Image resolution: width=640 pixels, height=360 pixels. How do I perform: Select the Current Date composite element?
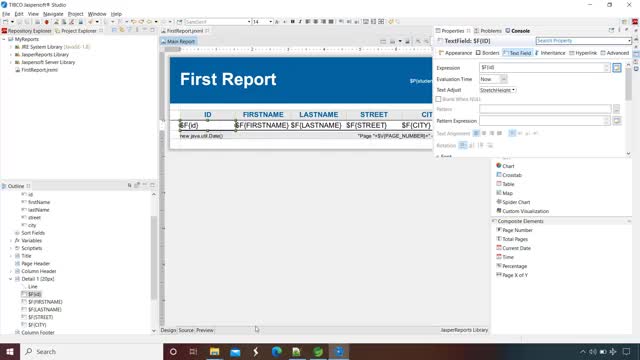click(x=513, y=248)
